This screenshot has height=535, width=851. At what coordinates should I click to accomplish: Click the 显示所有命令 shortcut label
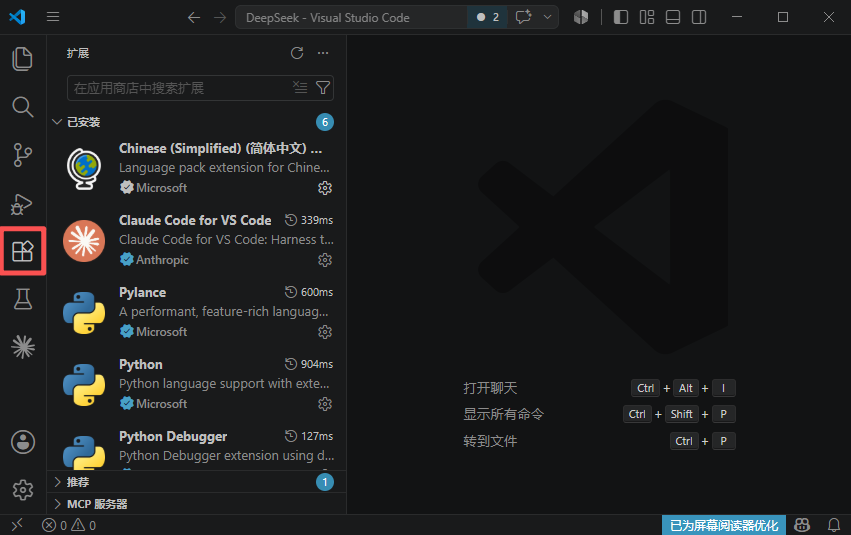coord(503,414)
